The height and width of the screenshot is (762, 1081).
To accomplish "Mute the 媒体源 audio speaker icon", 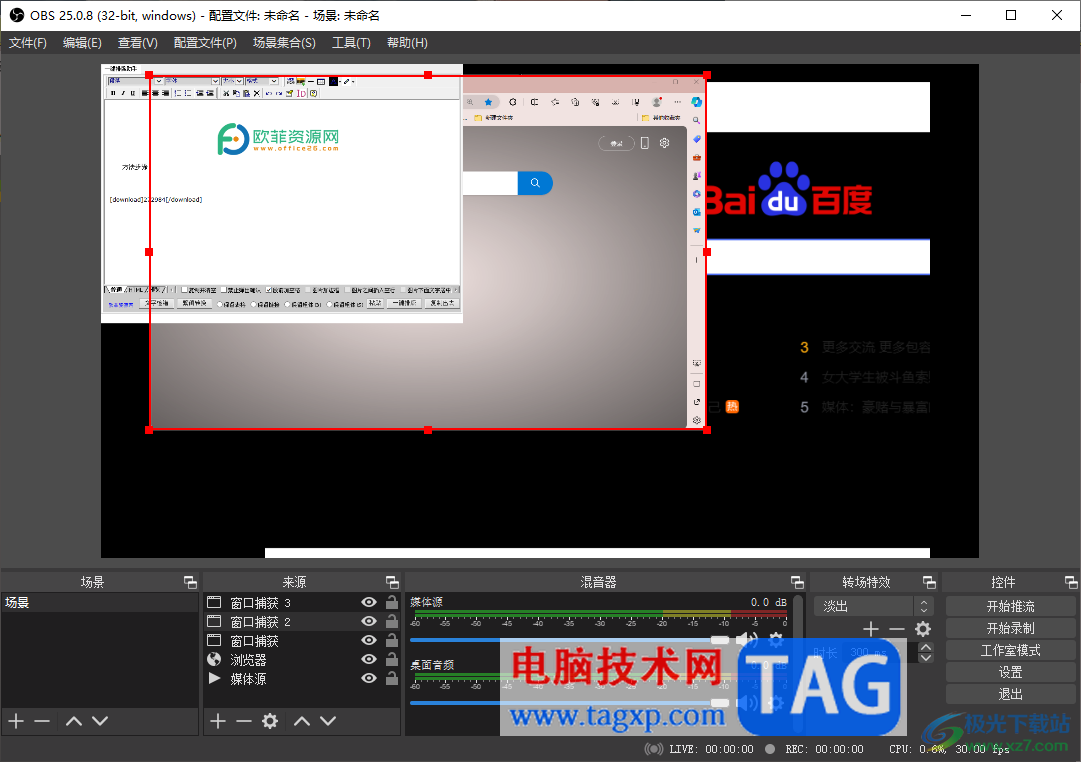I will [x=746, y=640].
